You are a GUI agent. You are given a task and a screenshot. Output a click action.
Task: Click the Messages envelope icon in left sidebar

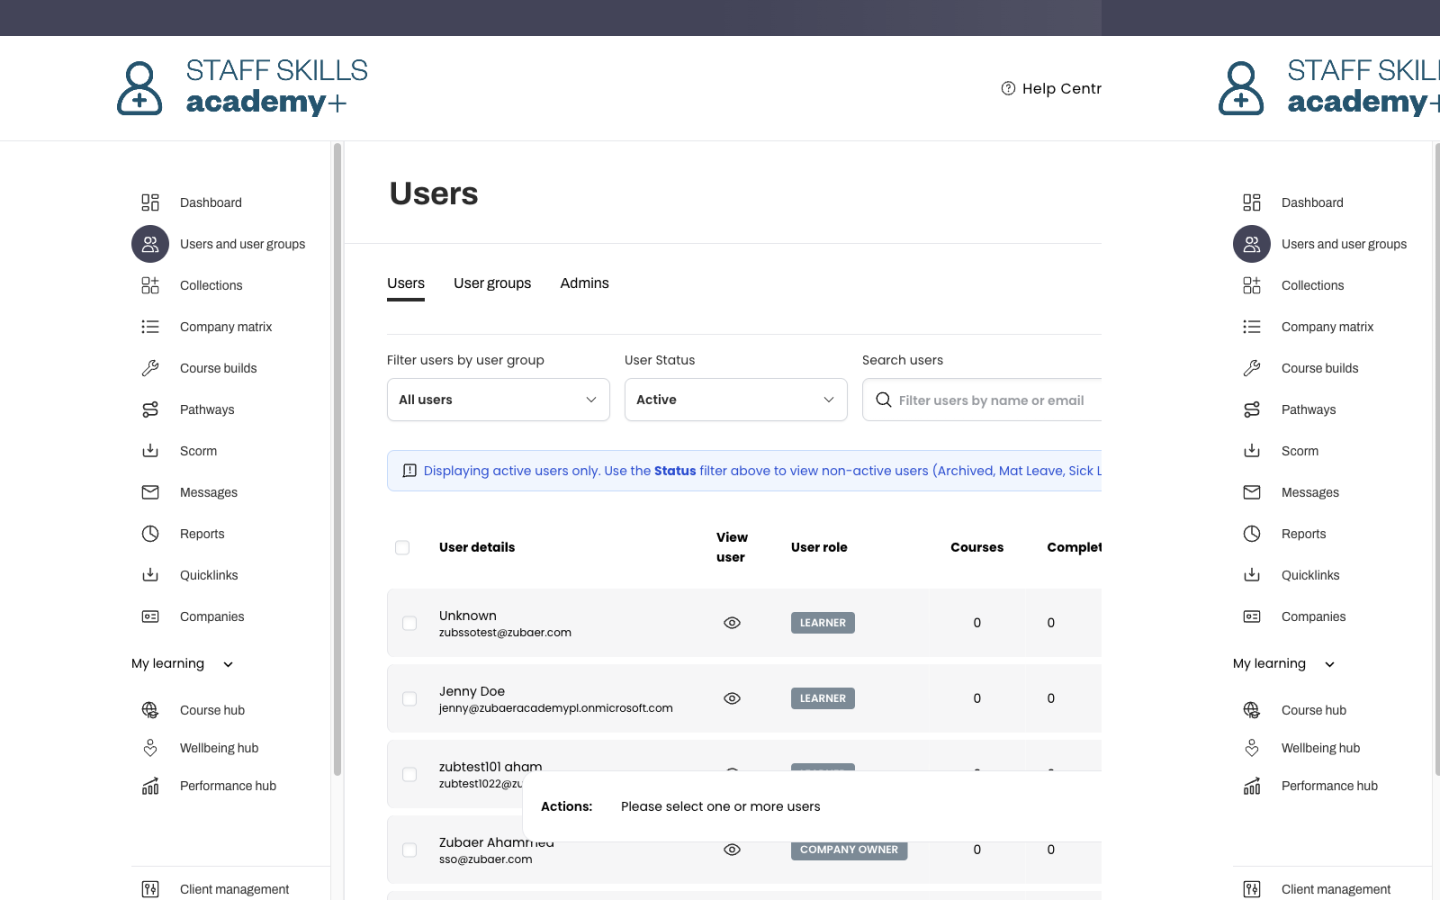pos(150,492)
